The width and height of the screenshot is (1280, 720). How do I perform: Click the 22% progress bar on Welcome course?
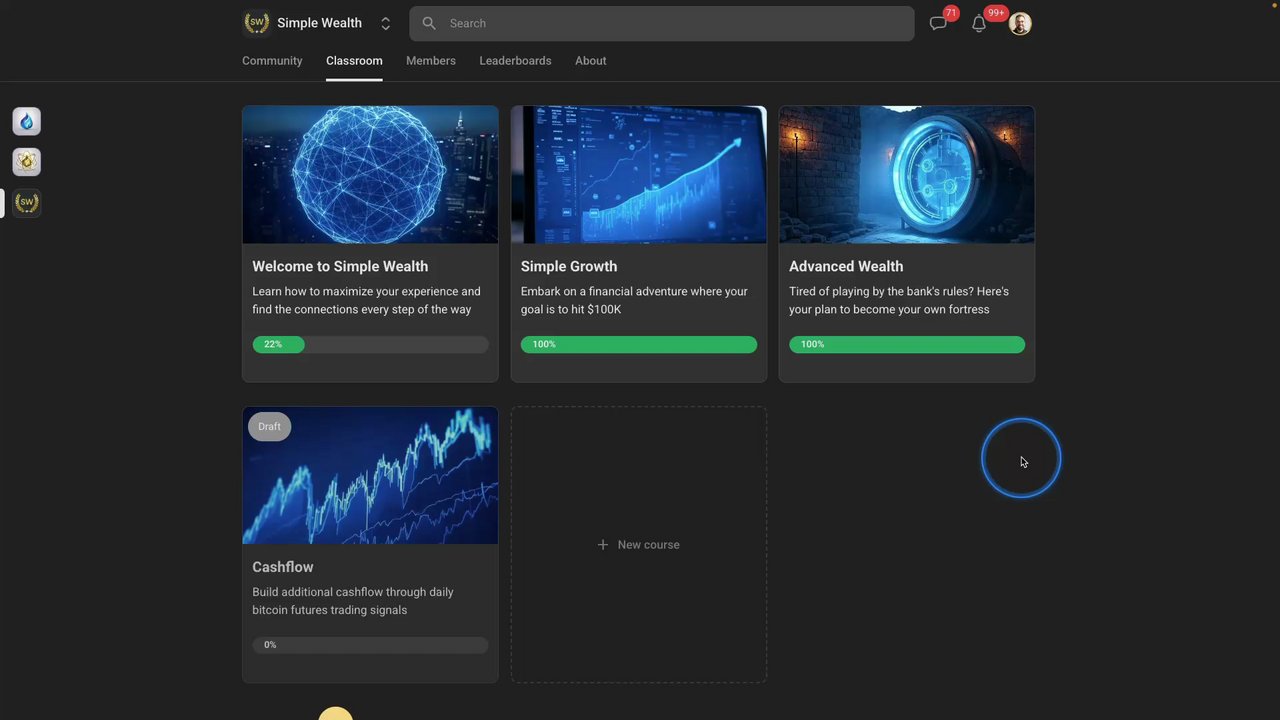370,344
